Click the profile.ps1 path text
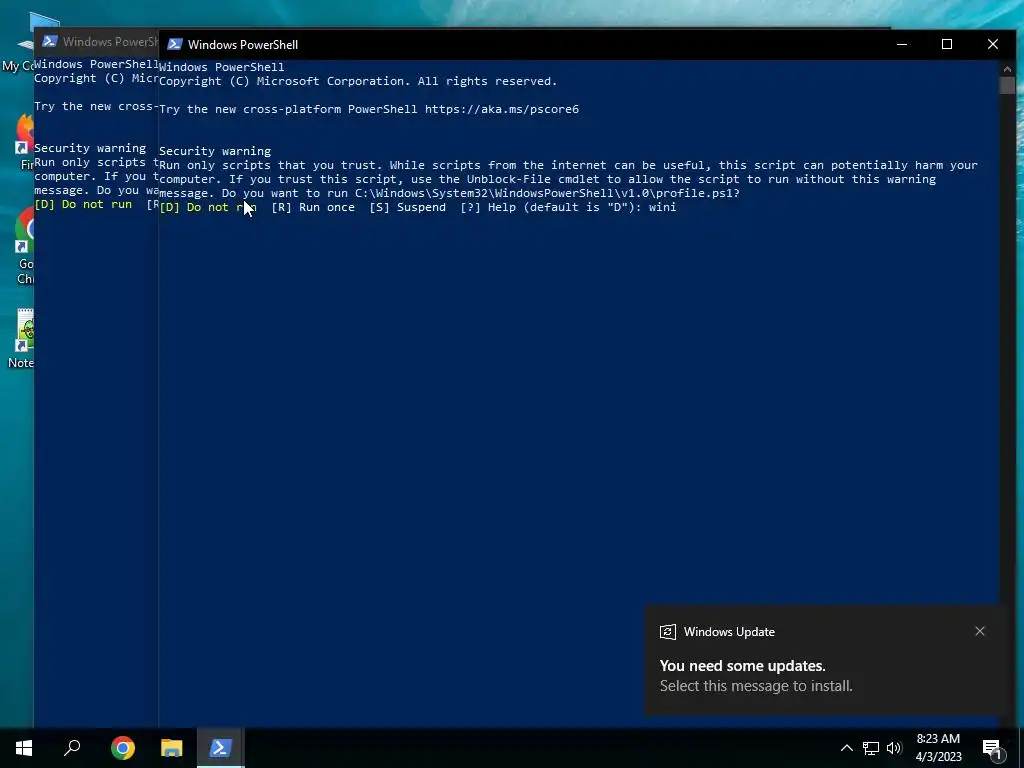The height and width of the screenshot is (768, 1024). [547, 193]
